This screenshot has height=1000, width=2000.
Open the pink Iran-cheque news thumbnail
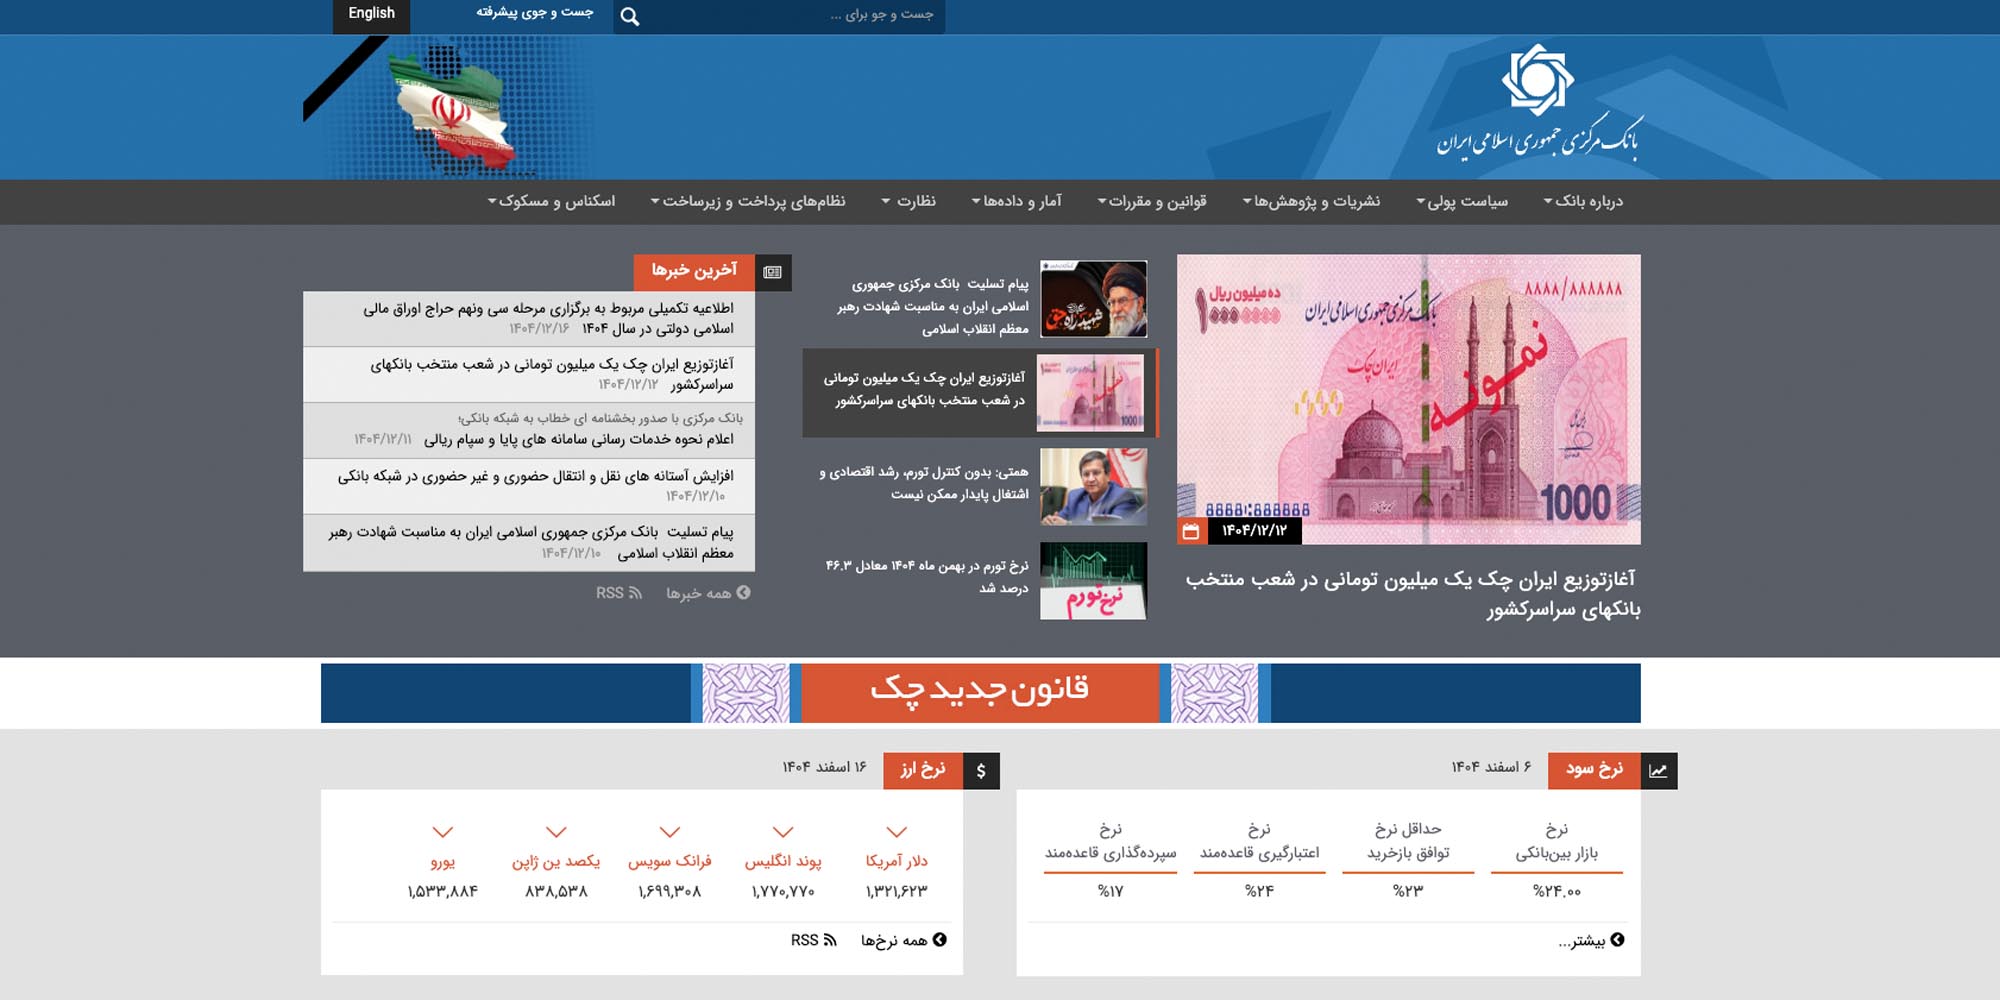(1091, 392)
